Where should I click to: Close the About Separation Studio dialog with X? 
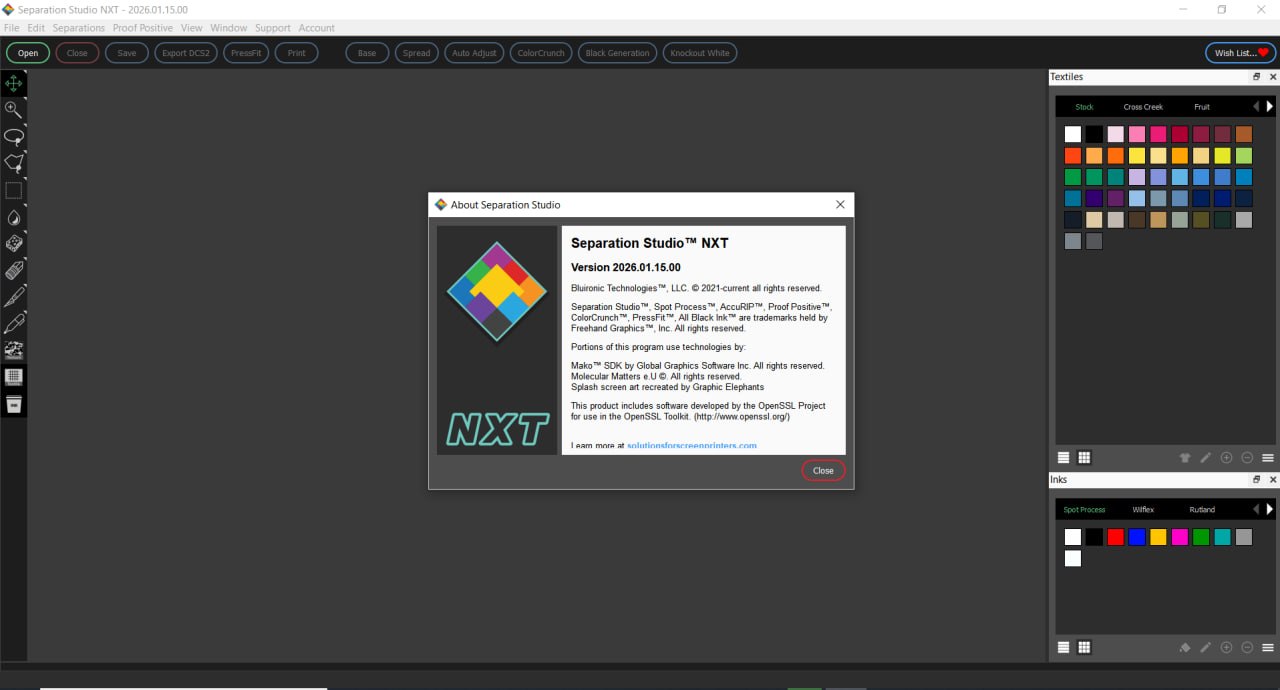(840, 204)
